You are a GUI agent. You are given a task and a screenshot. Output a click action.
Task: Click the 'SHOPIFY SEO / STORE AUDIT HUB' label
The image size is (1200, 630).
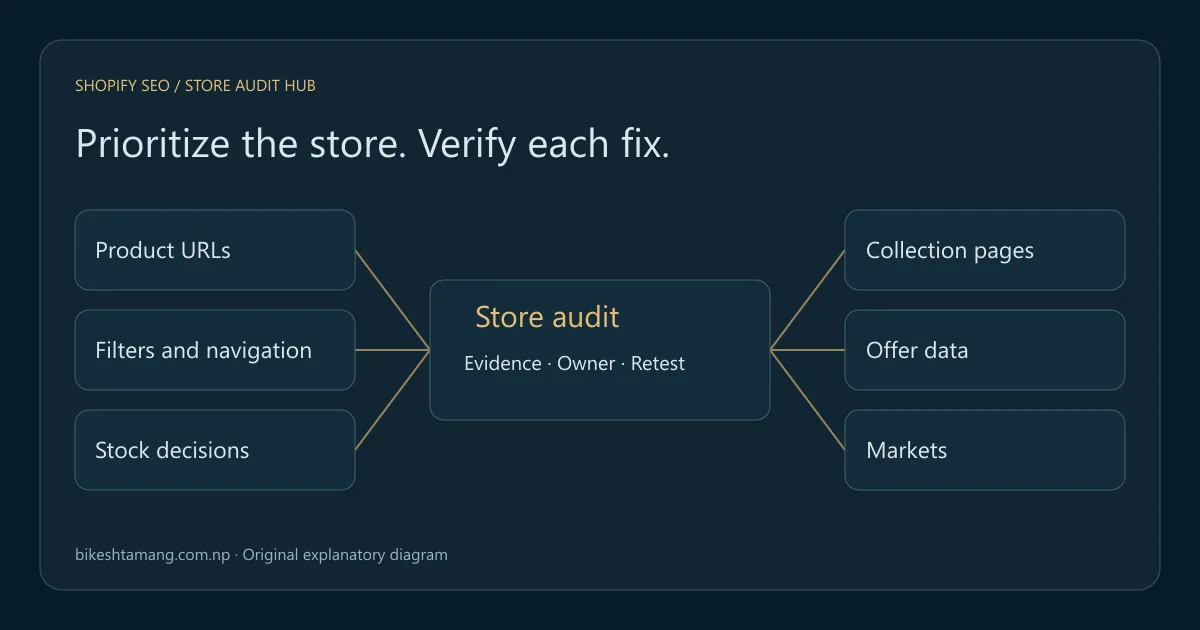click(x=195, y=86)
